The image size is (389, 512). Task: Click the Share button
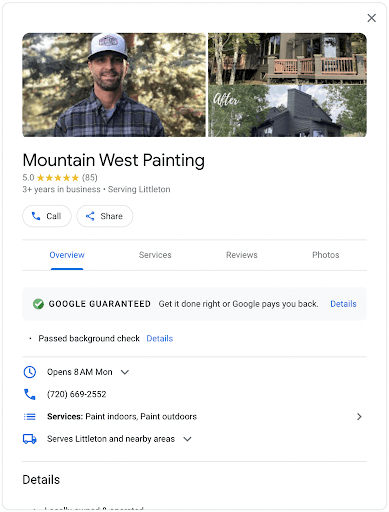[x=105, y=216]
